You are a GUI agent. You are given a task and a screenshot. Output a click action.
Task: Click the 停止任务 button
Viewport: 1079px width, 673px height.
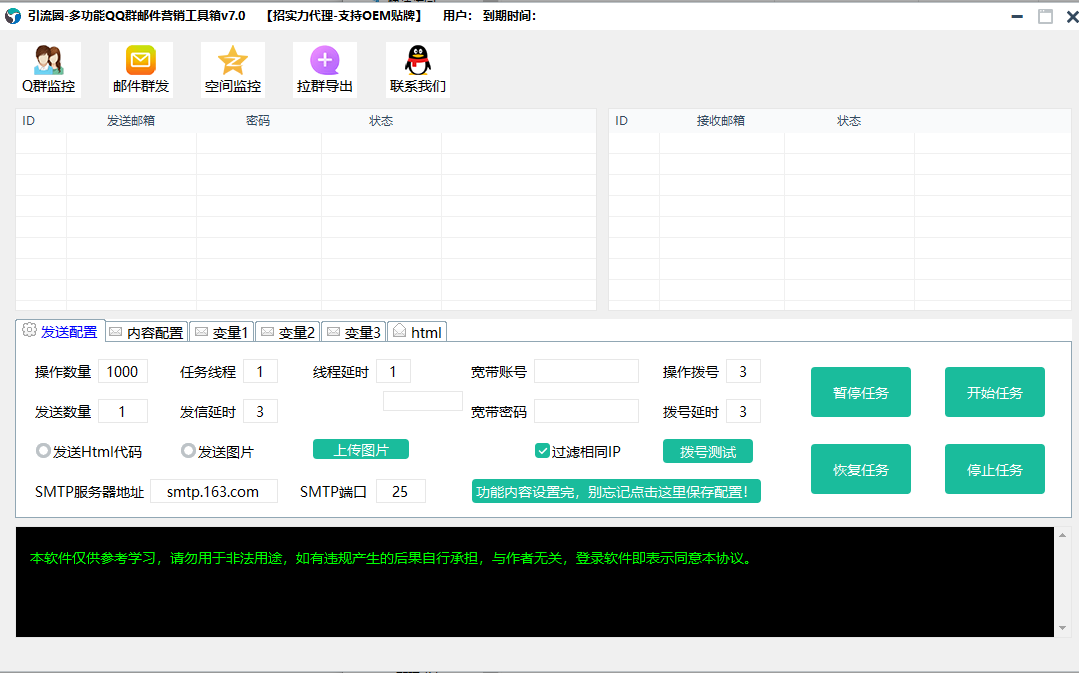[995, 469]
